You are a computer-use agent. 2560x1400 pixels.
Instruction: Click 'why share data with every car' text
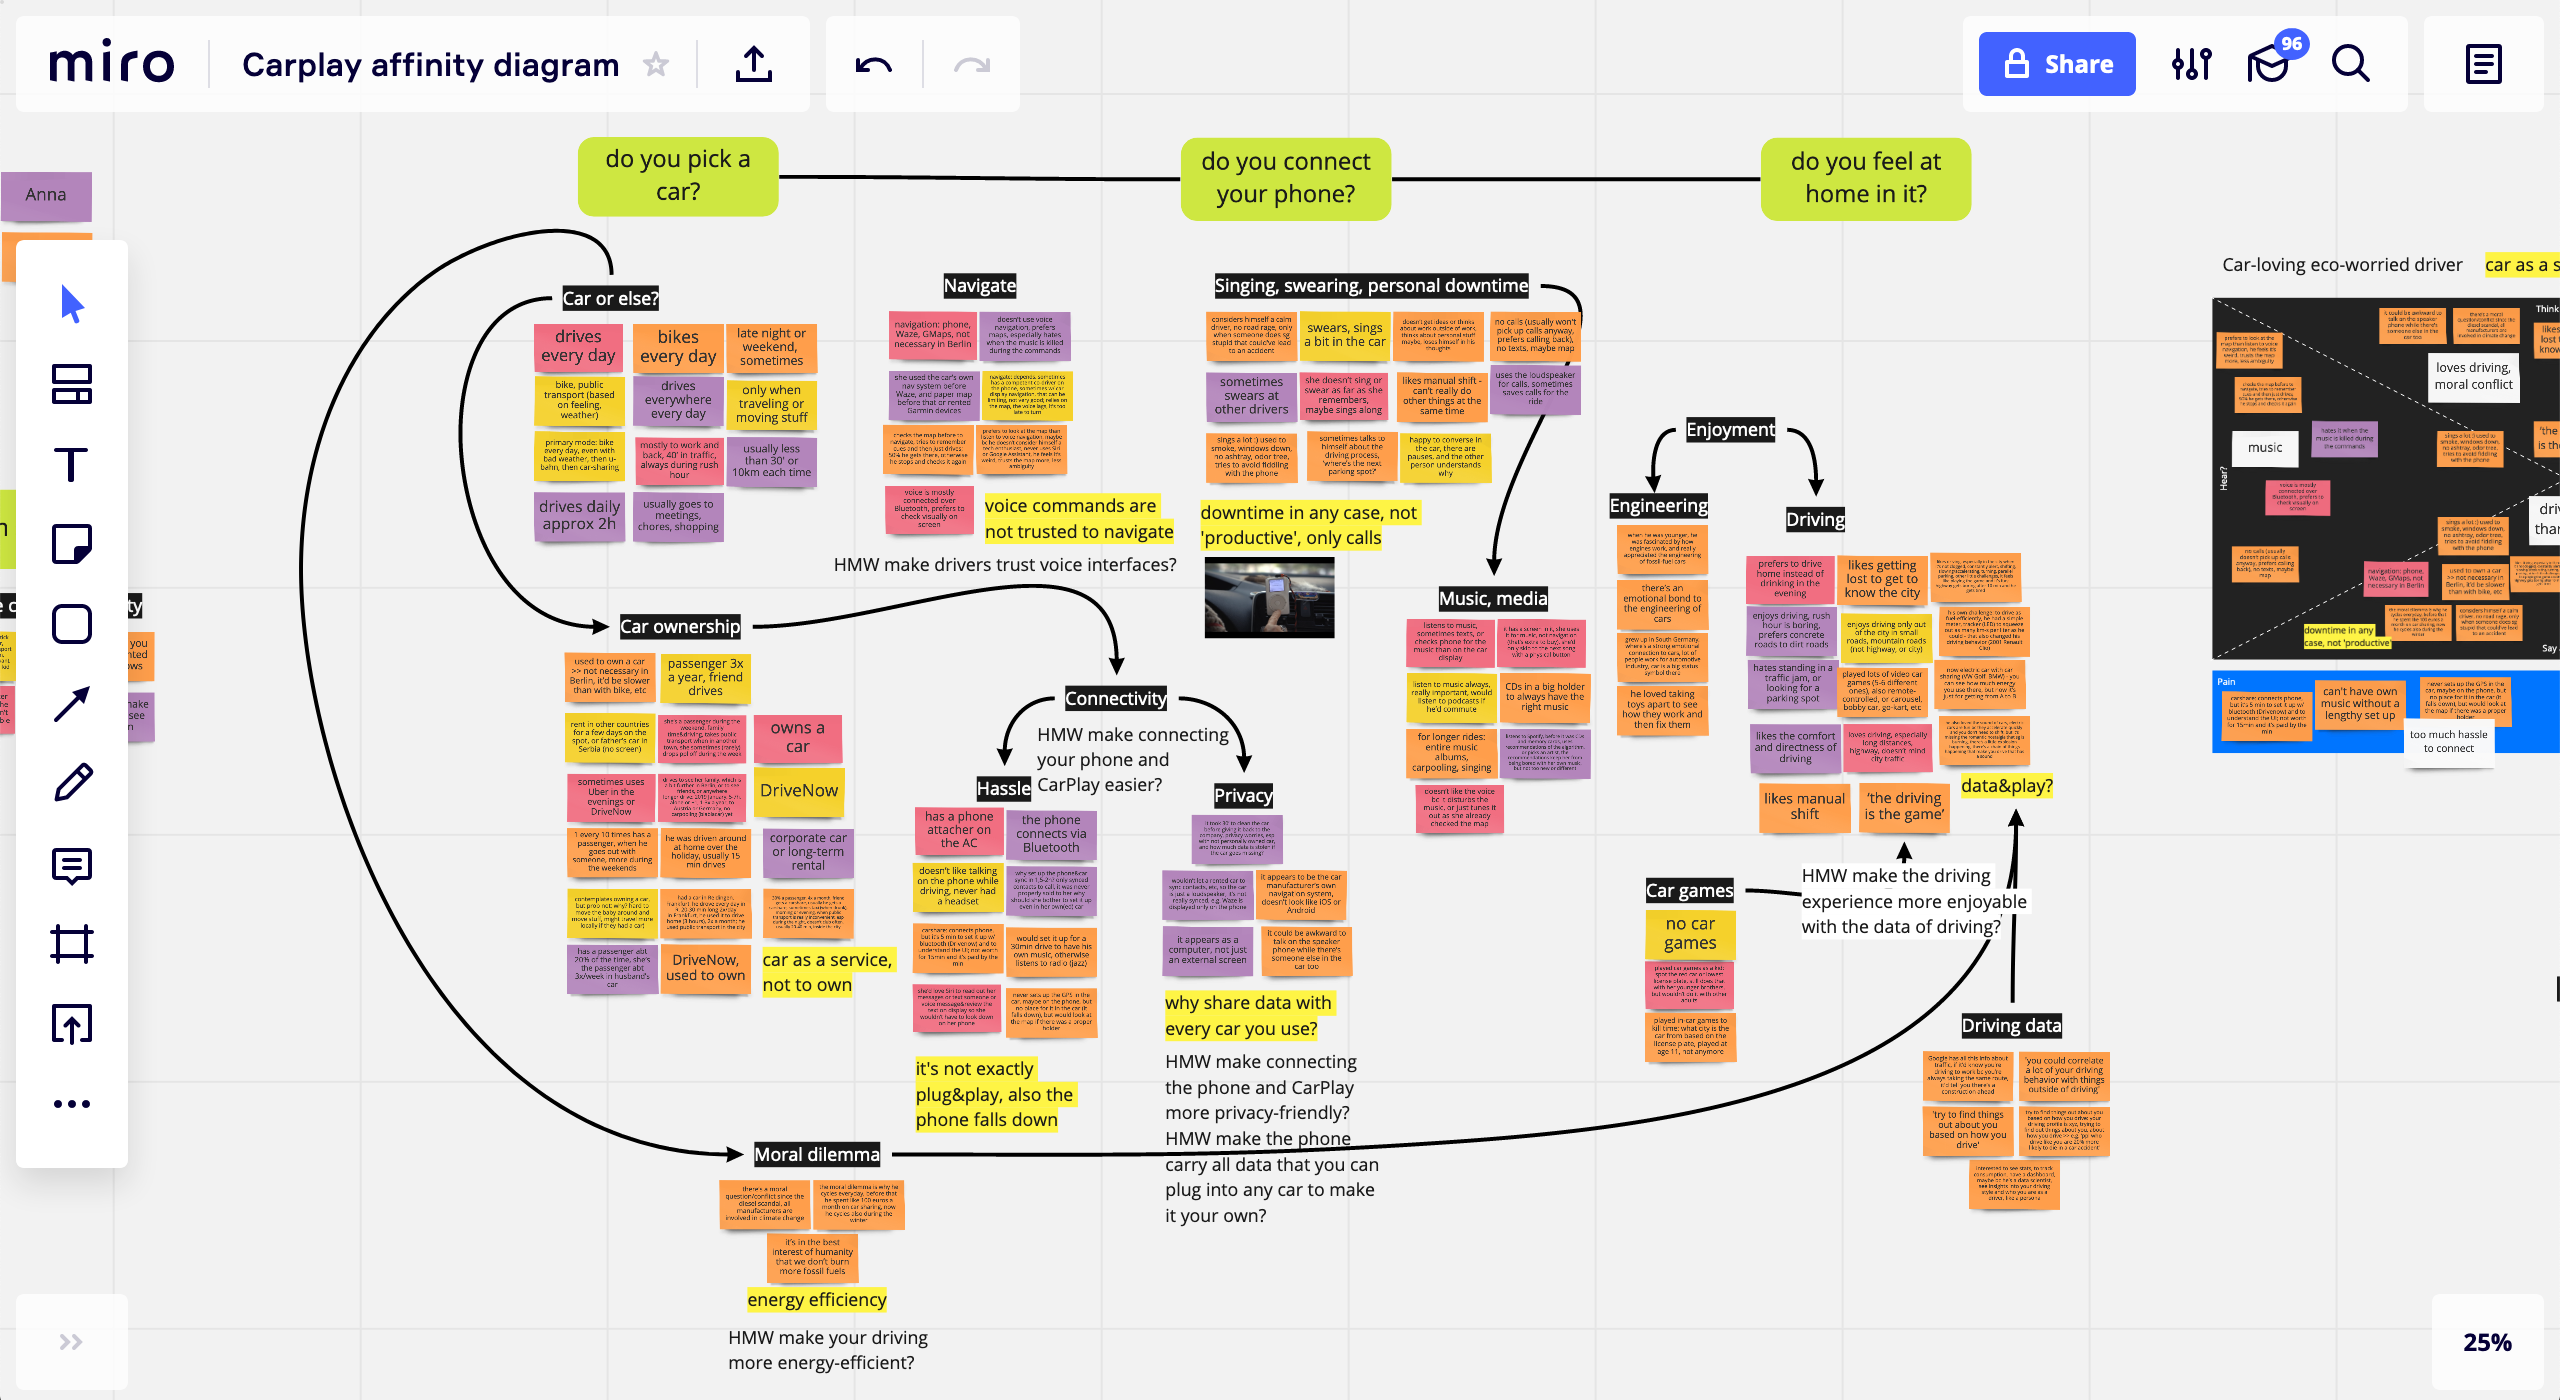point(1248,1015)
